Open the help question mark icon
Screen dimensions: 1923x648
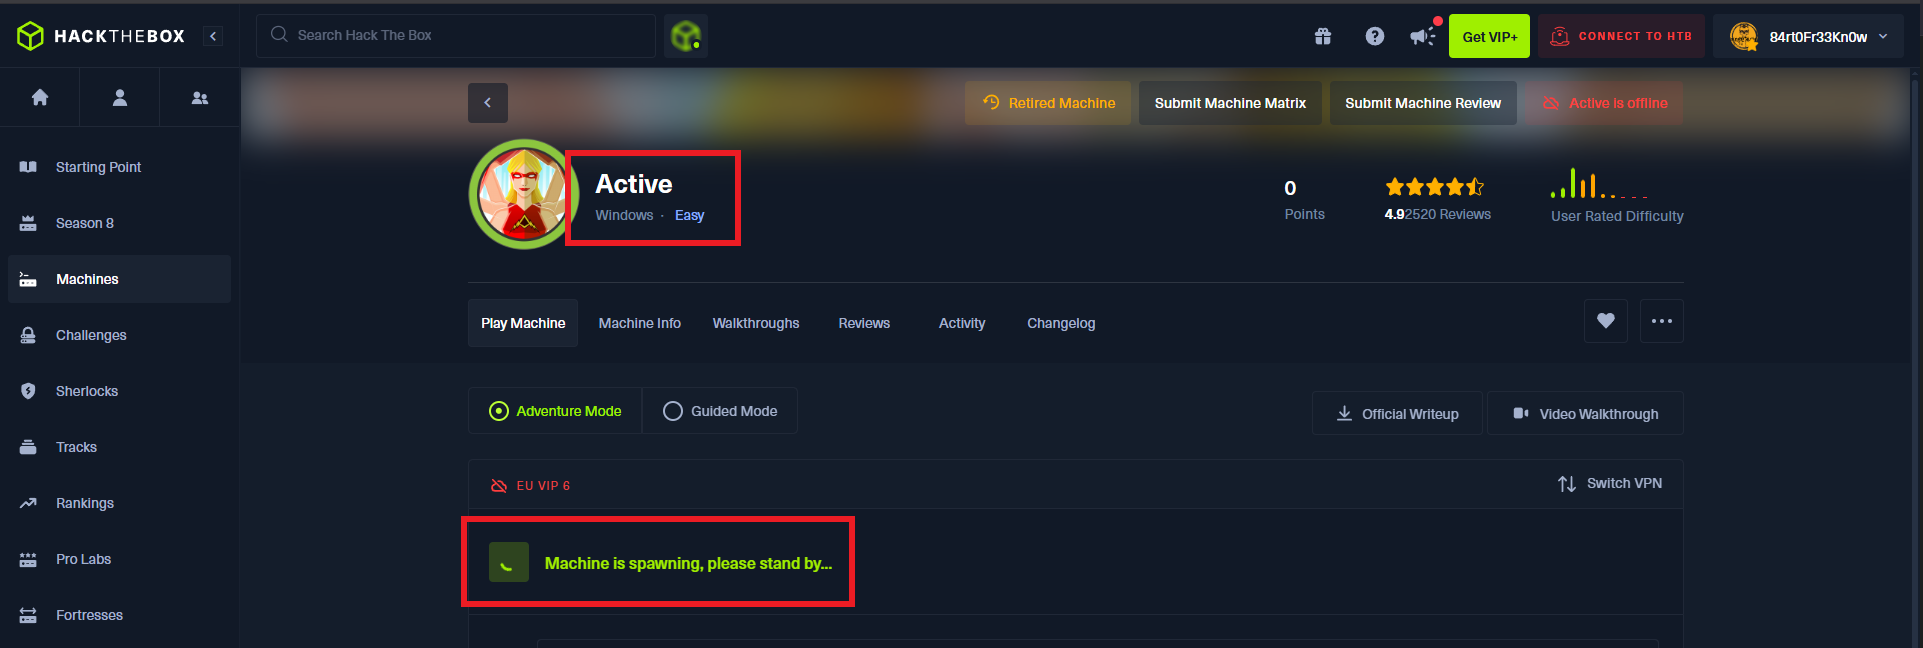click(x=1375, y=36)
